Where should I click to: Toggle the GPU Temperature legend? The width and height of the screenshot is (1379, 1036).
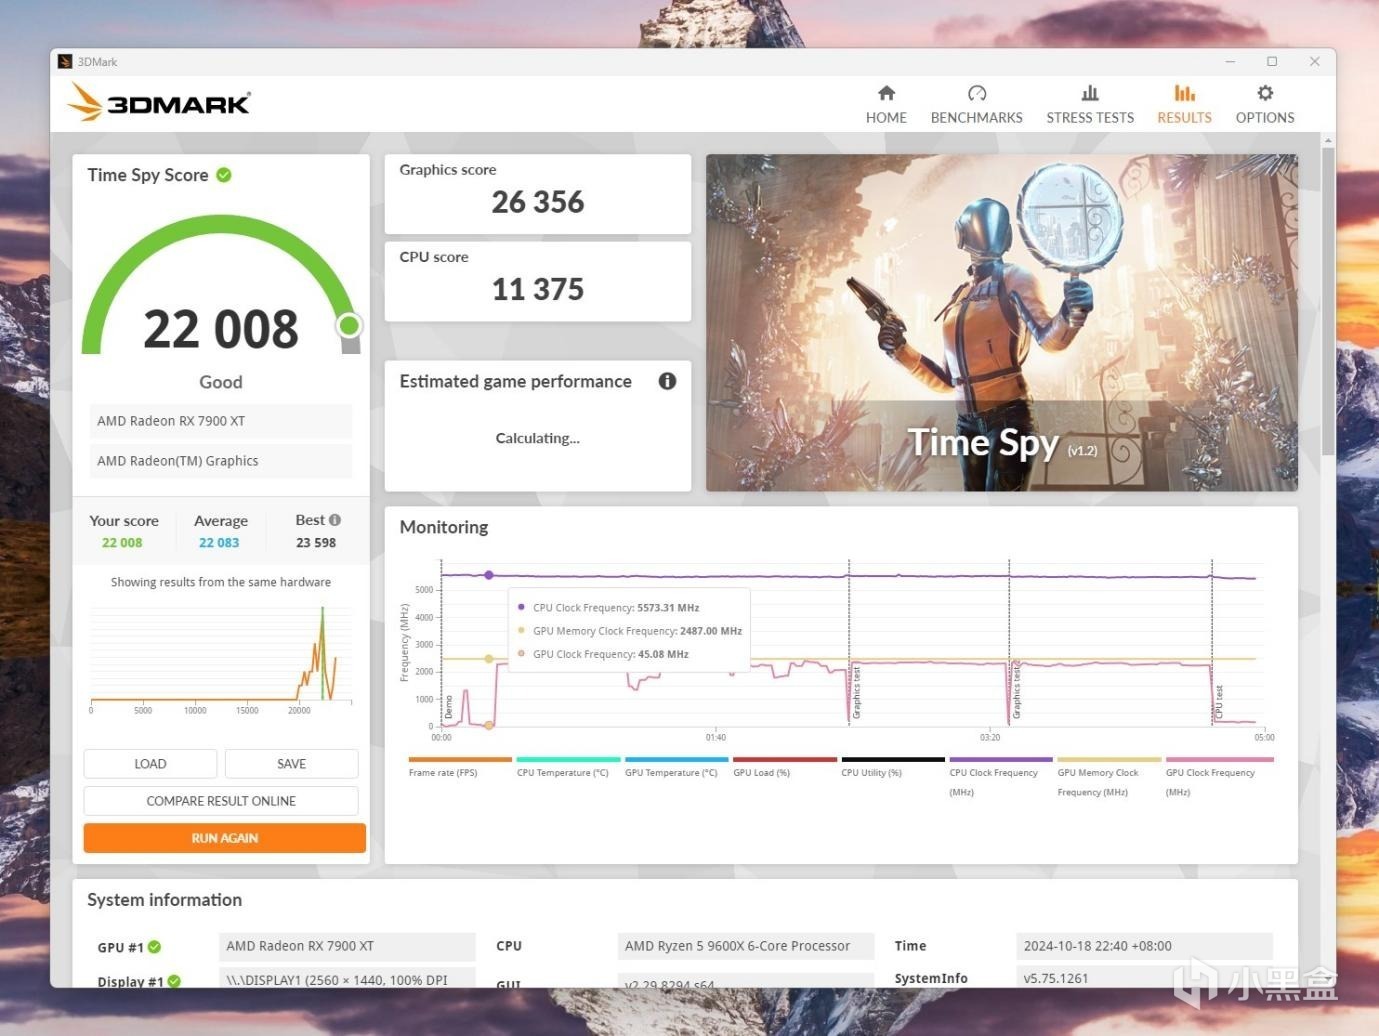coord(676,767)
